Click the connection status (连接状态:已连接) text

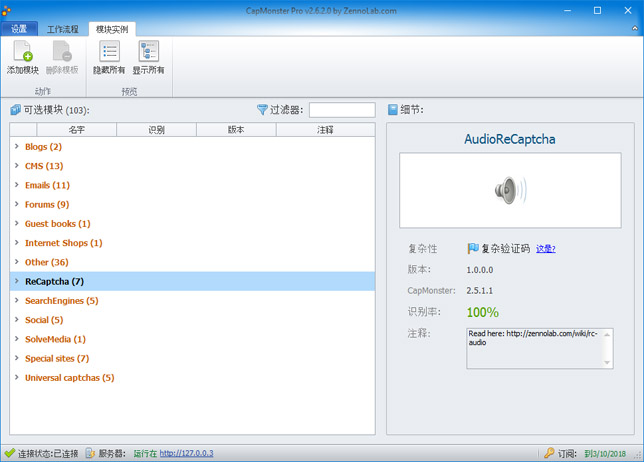pyautogui.click(x=48, y=453)
